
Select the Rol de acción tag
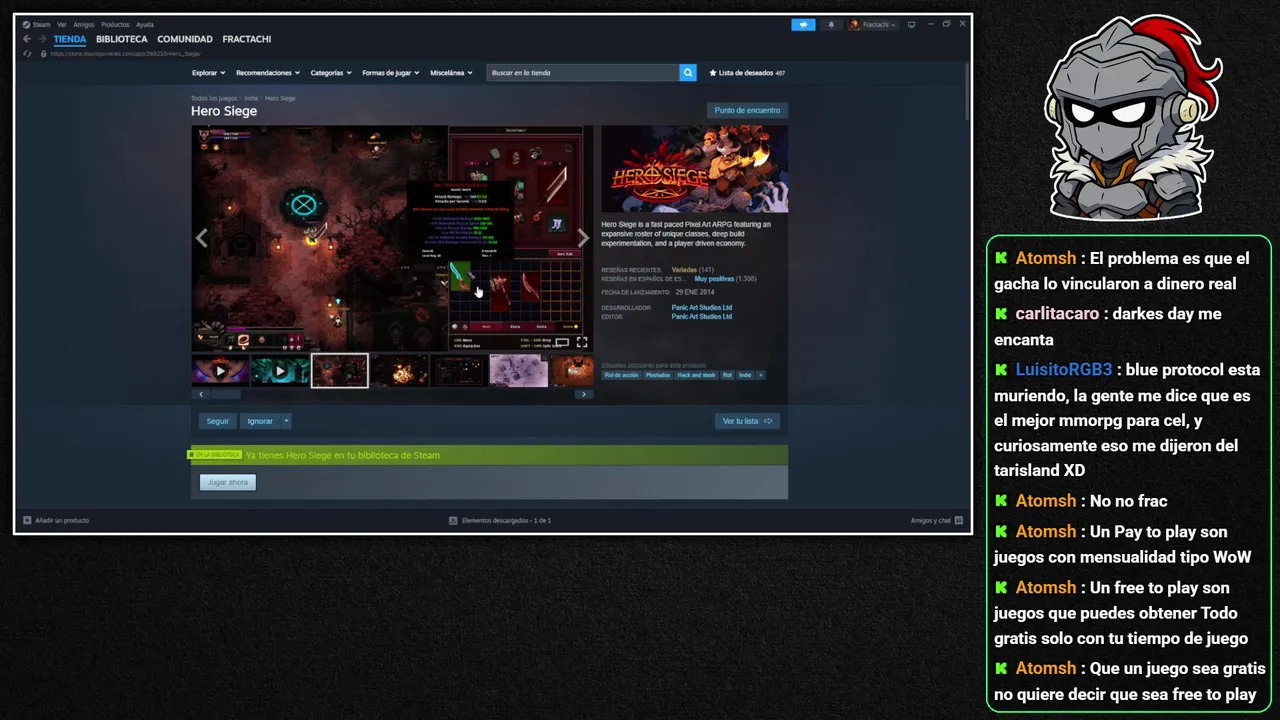(x=621, y=375)
